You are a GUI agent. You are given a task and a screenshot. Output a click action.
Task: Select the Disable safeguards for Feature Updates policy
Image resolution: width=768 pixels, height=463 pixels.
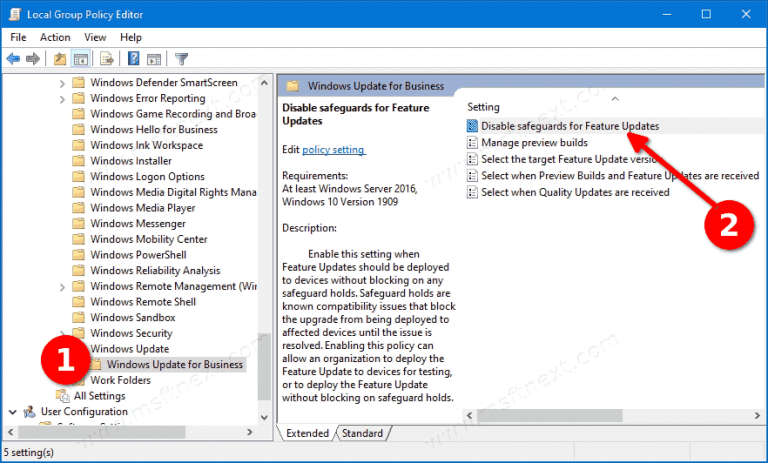click(569, 126)
